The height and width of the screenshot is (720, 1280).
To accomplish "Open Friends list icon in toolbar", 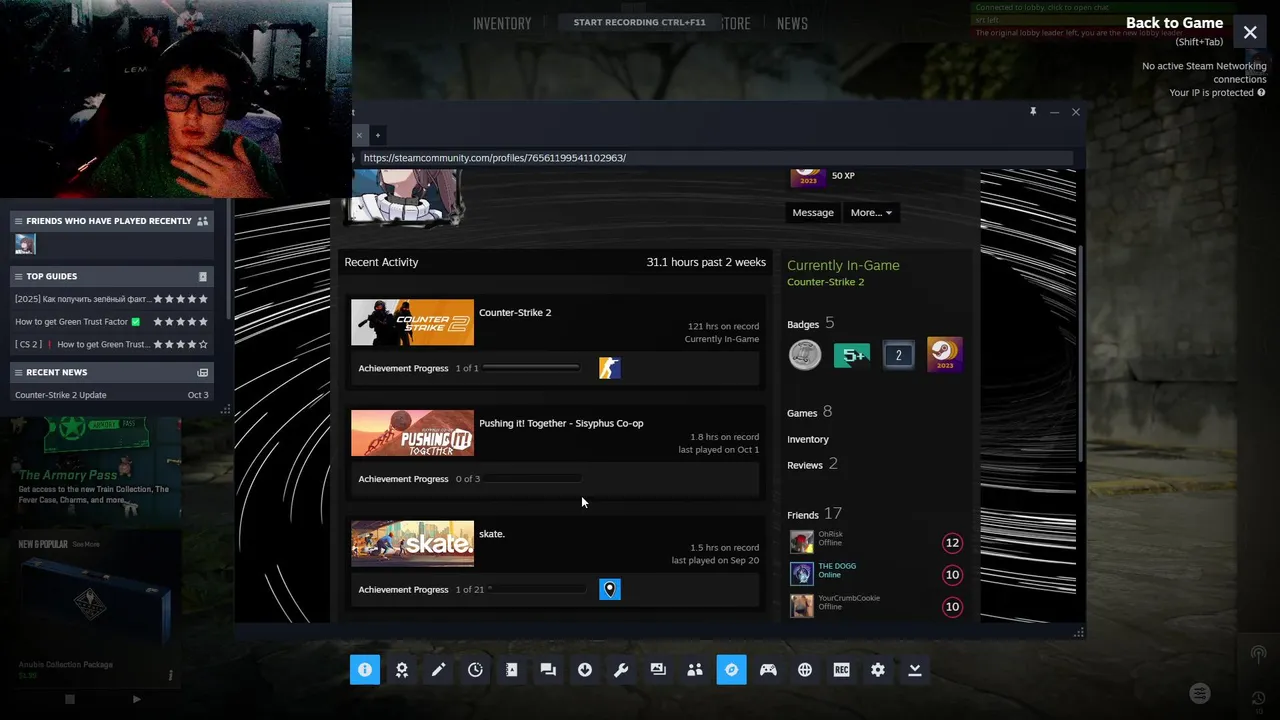I will pos(695,670).
